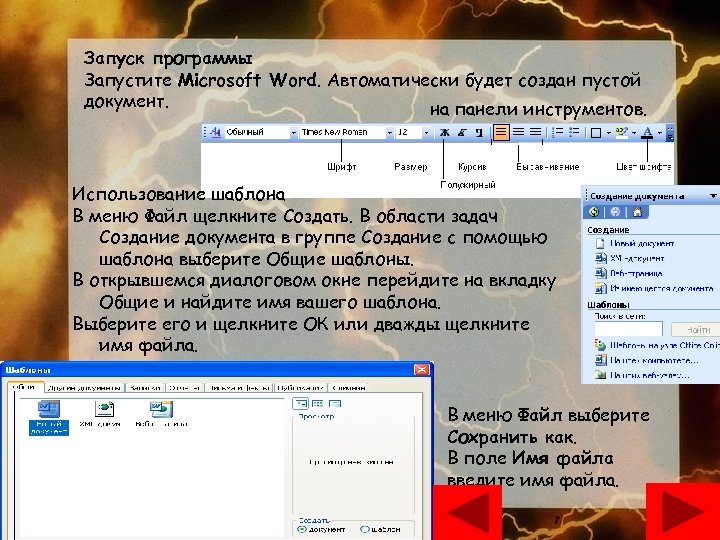Click the Из имеющегося документа link

662,288
